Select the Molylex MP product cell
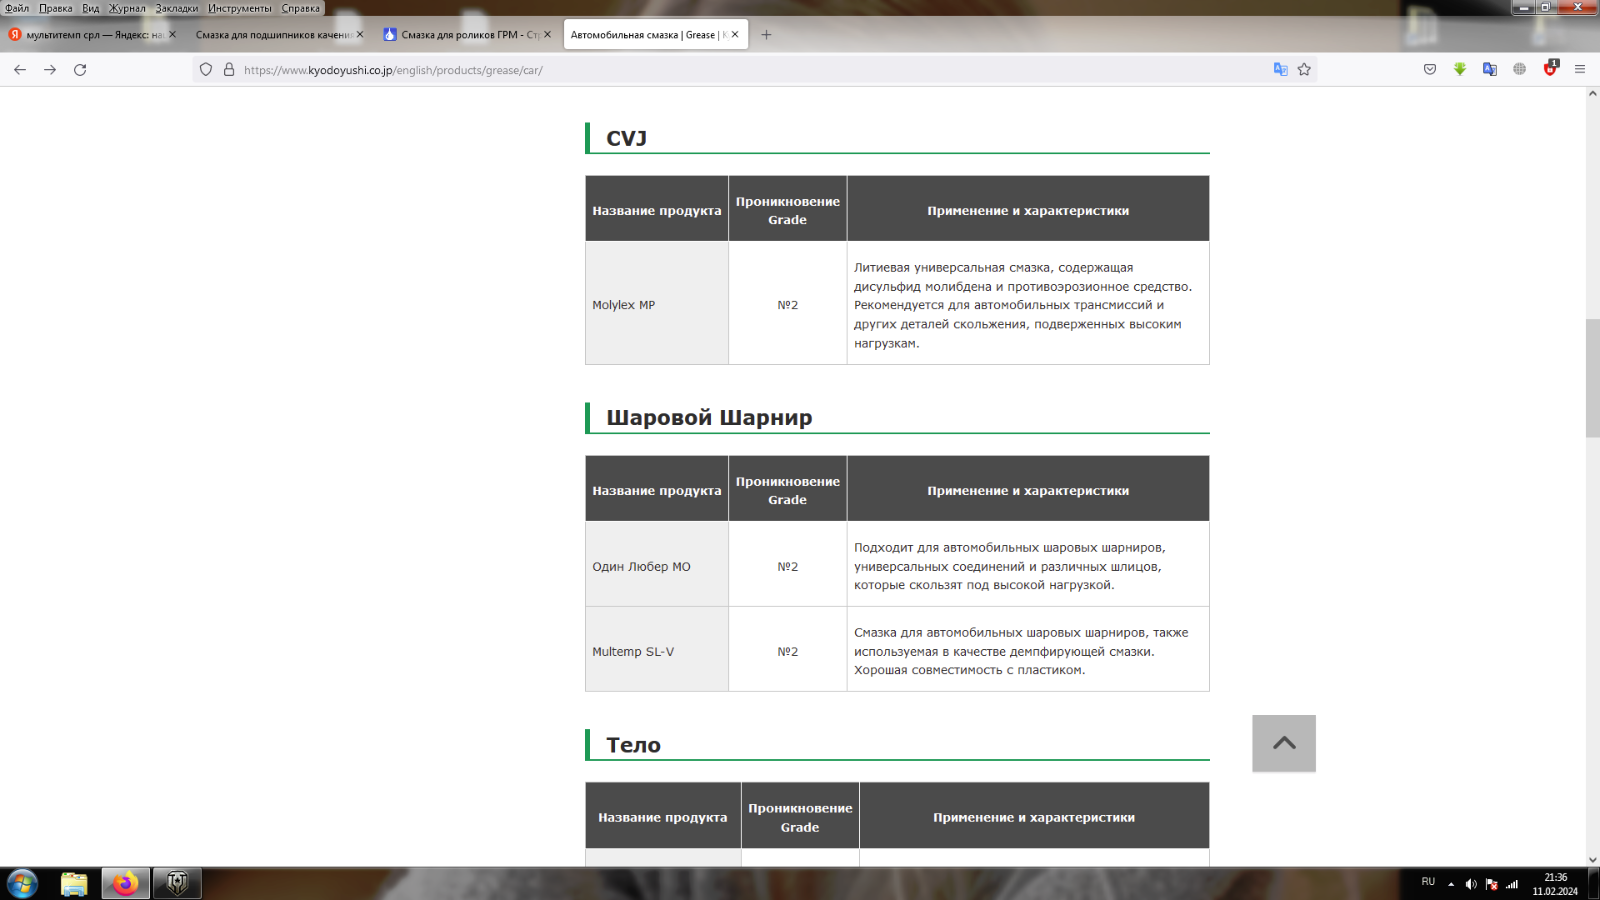 pyautogui.click(x=657, y=304)
